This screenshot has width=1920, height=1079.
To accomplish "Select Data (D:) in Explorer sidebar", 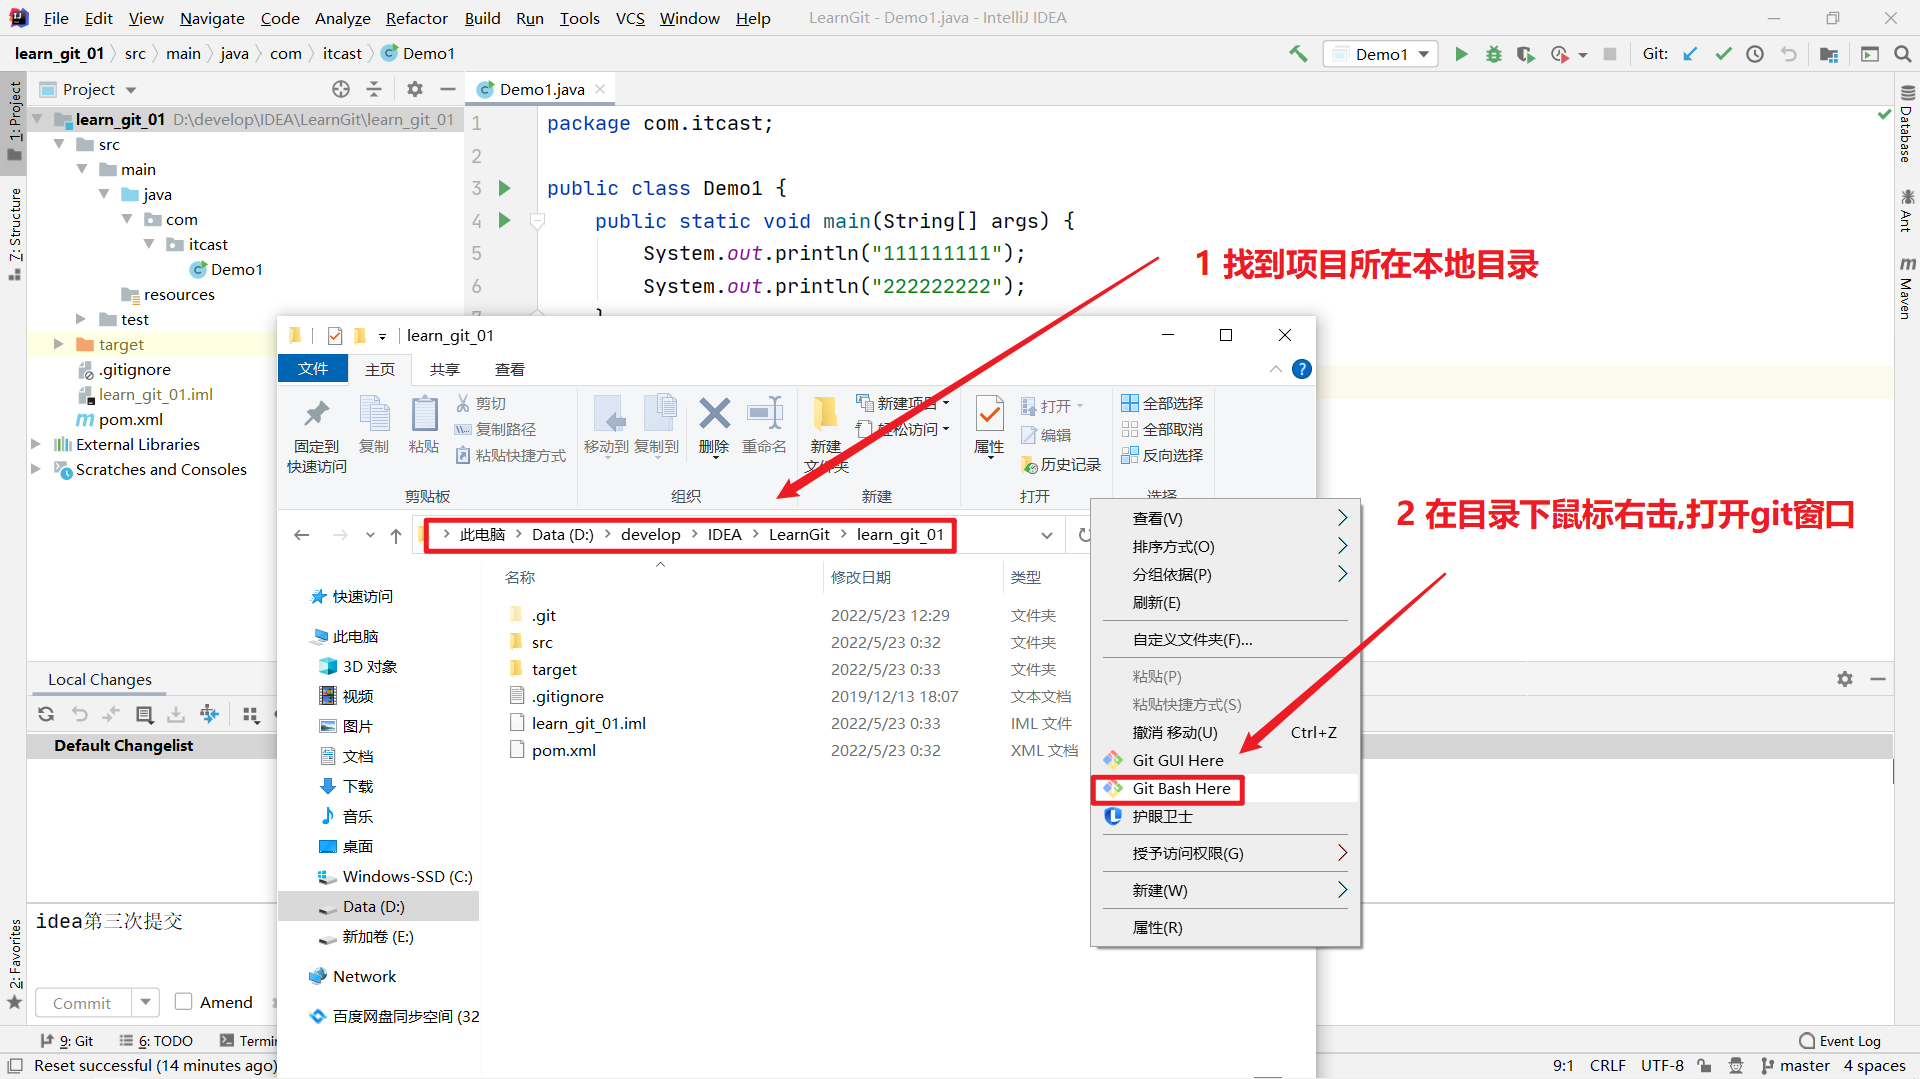I will (x=378, y=906).
